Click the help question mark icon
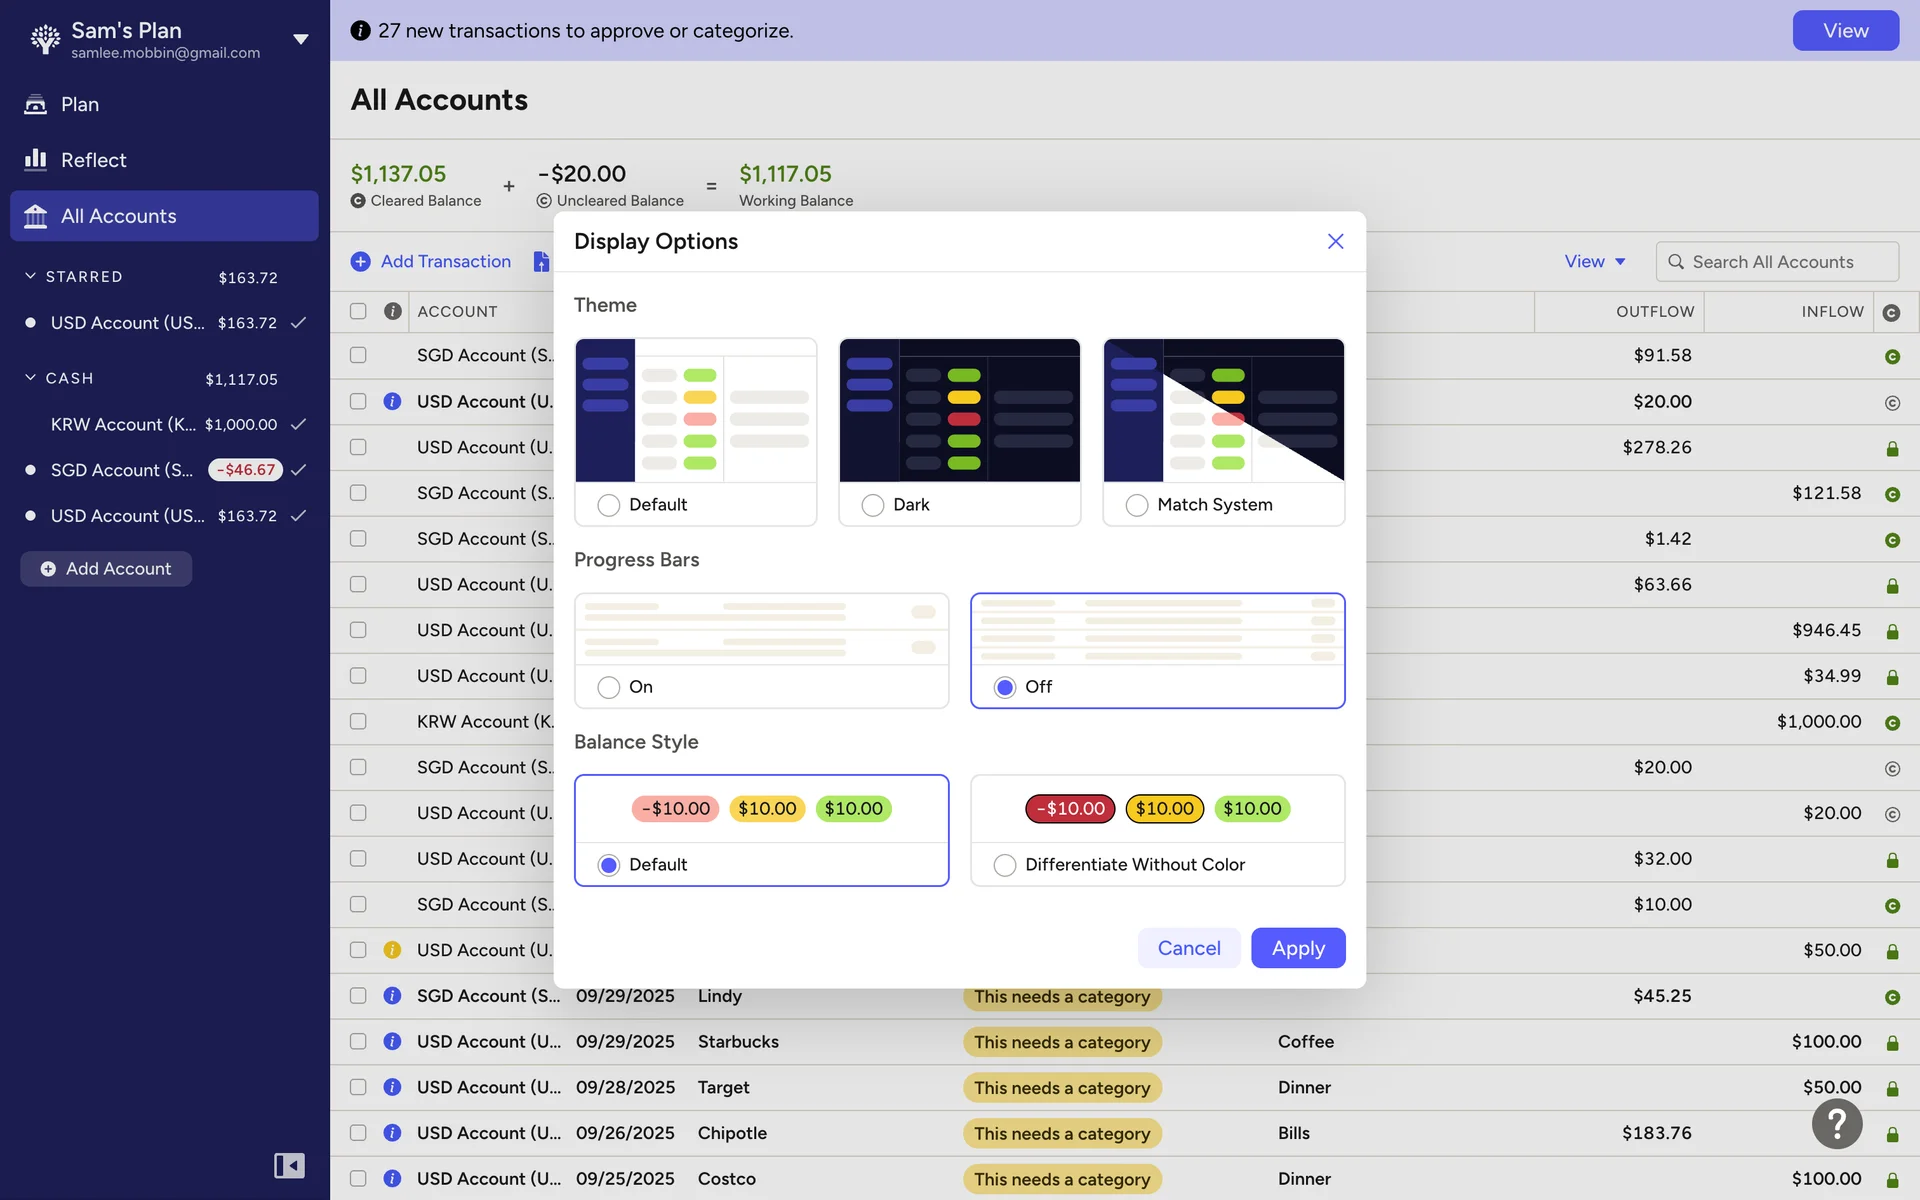1920x1200 pixels. (x=1836, y=1124)
